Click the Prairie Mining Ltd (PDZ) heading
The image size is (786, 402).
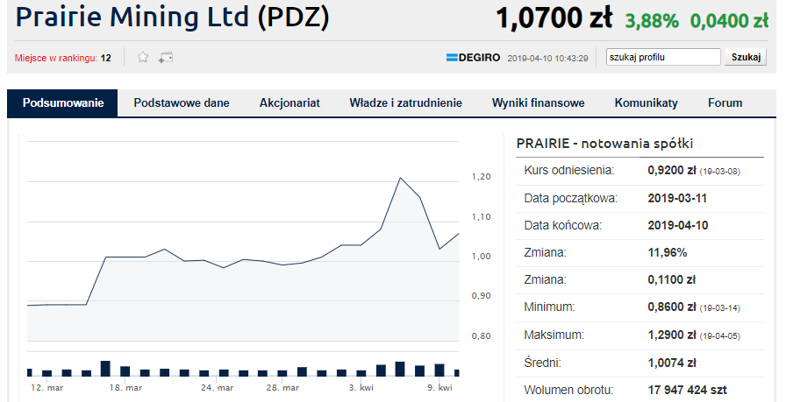tap(172, 17)
